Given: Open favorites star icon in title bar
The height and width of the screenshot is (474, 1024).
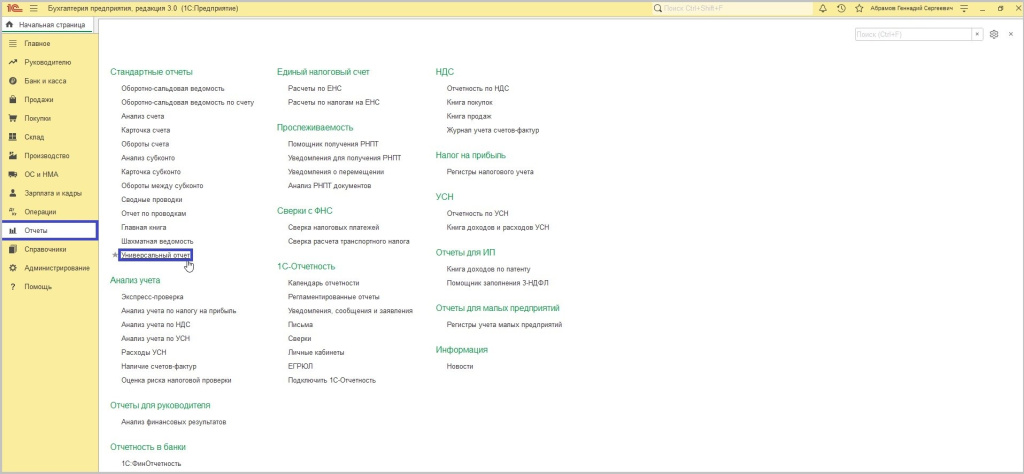Looking at the screenshot, I should click(859, 8).
